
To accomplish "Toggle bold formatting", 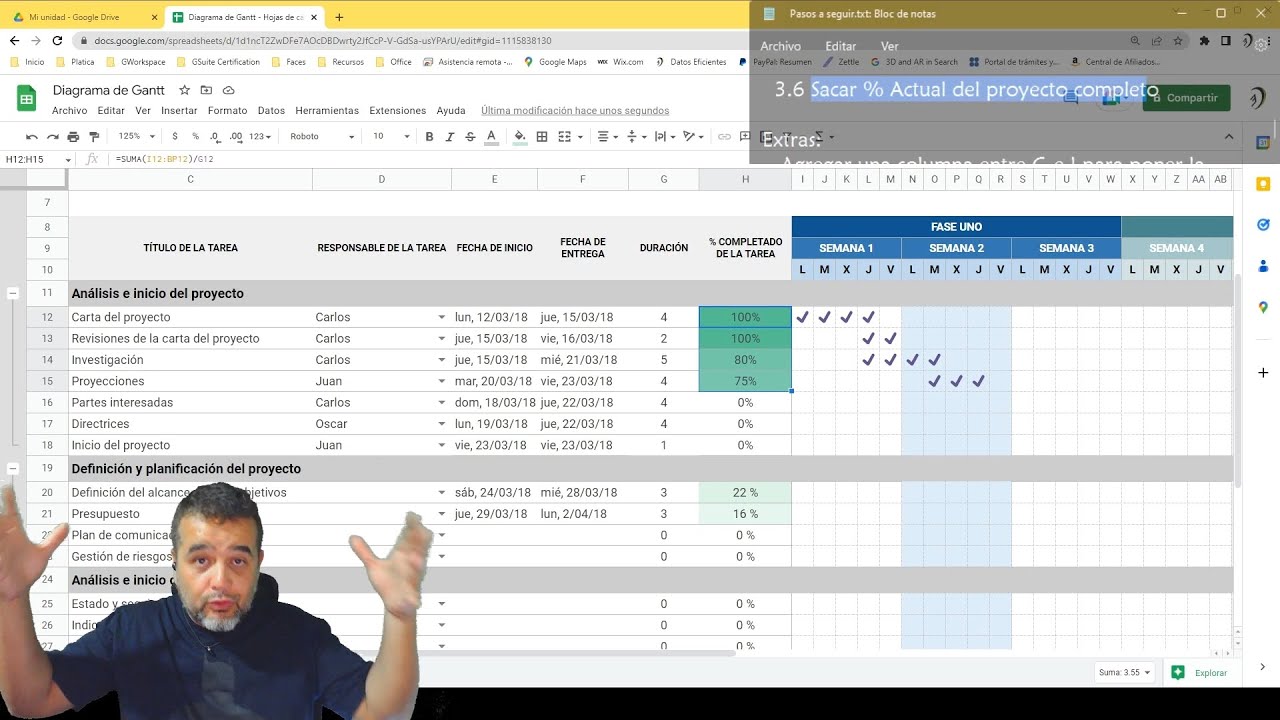I will click(429, 137).
